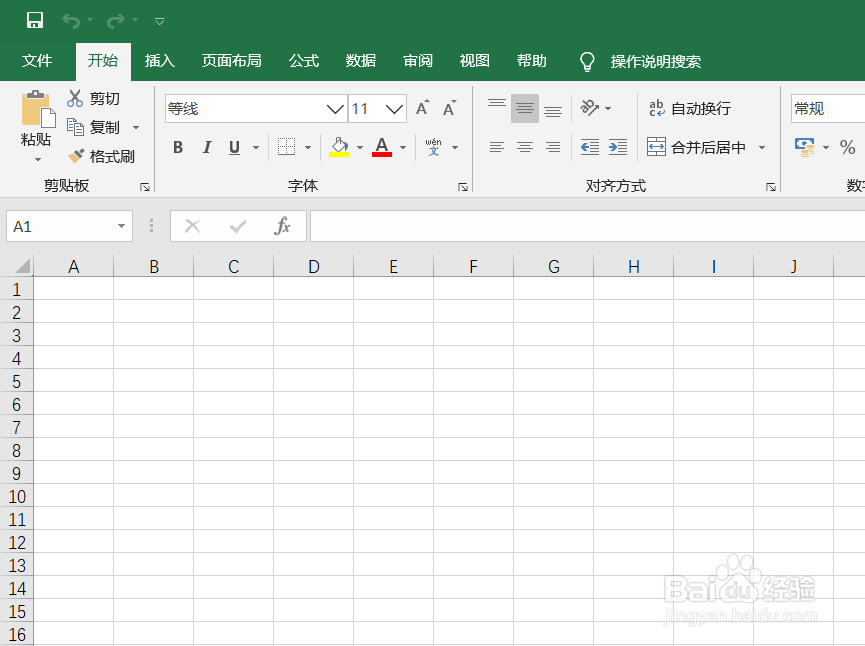The image size is (865, 646).
Task: Click the 格式刷 format painter
Action: 101,157
